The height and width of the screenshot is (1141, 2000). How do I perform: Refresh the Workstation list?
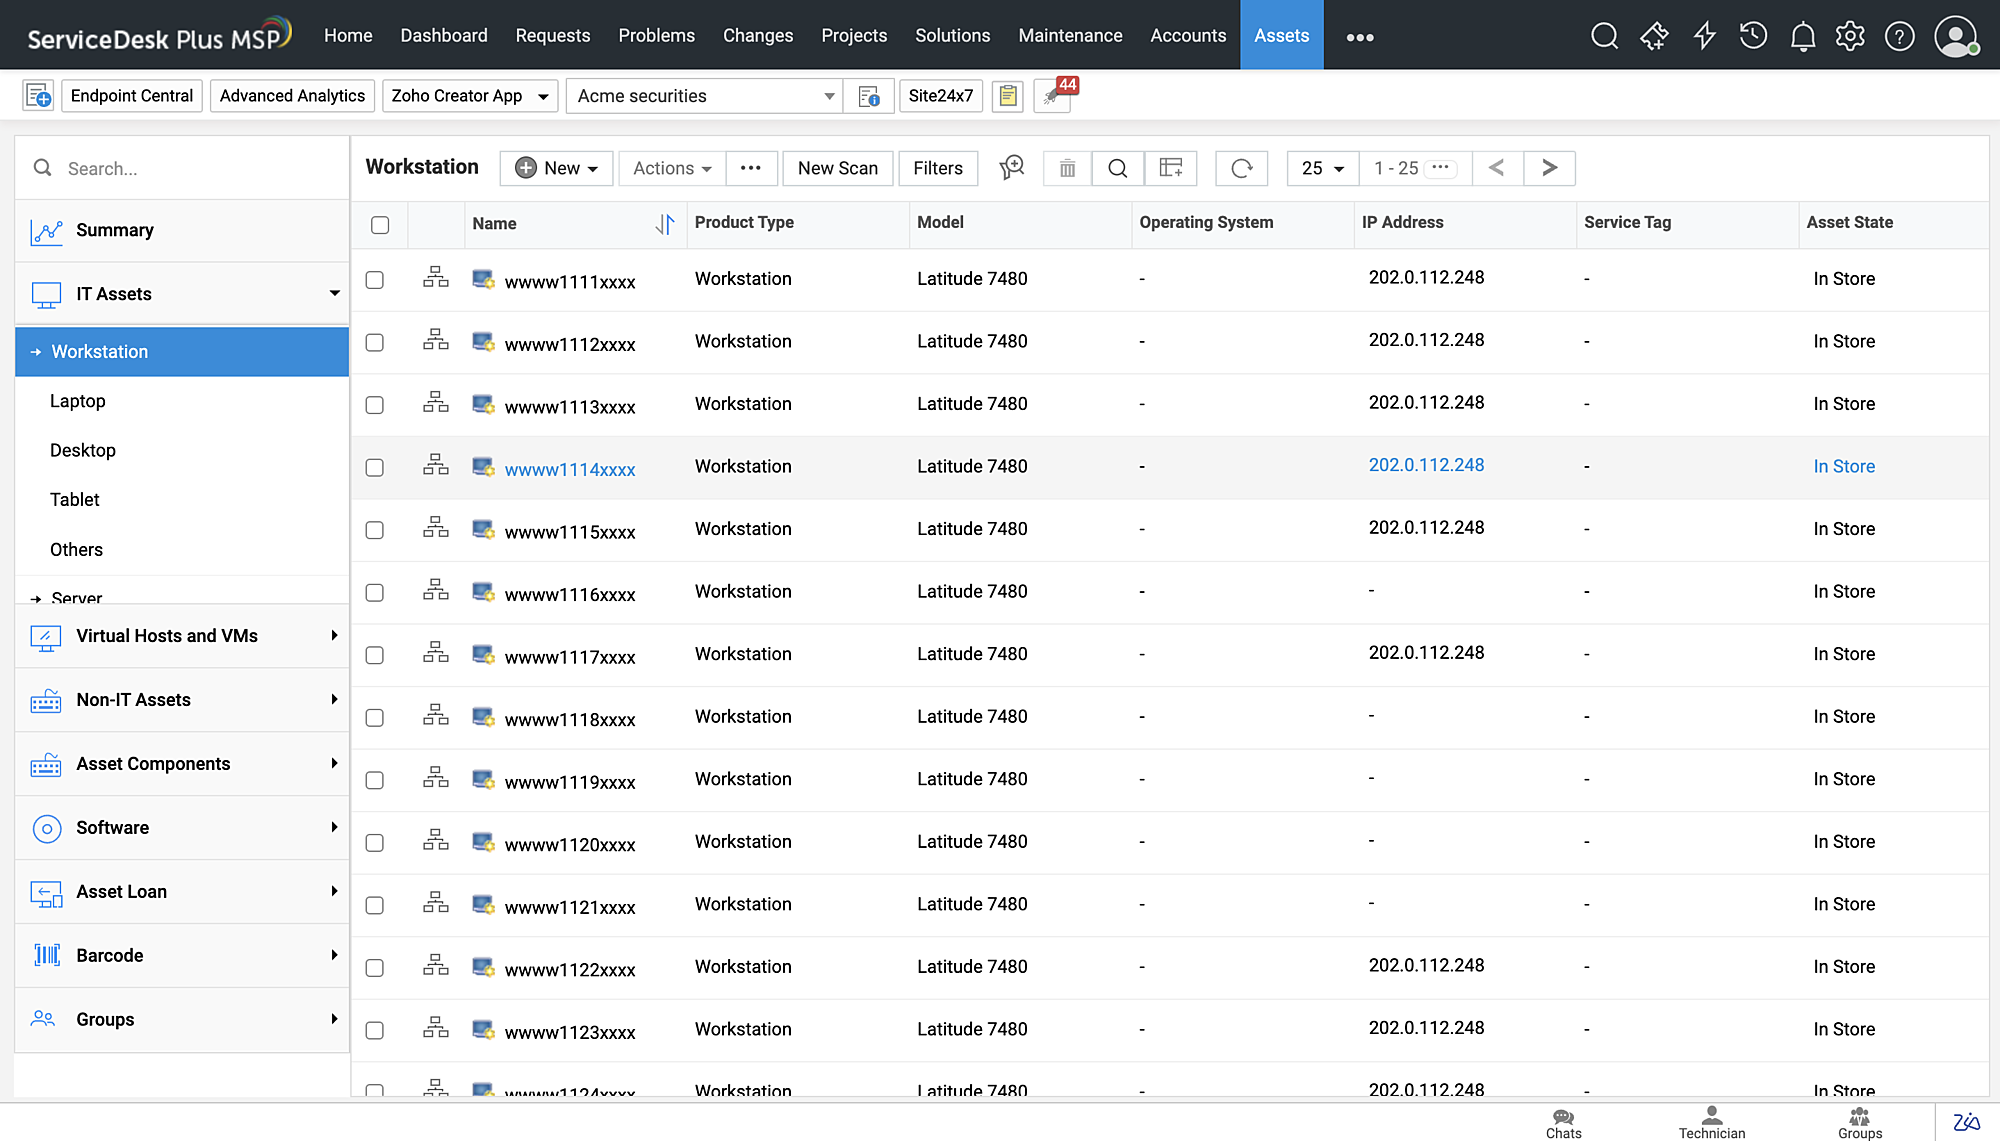point(1241,168)
